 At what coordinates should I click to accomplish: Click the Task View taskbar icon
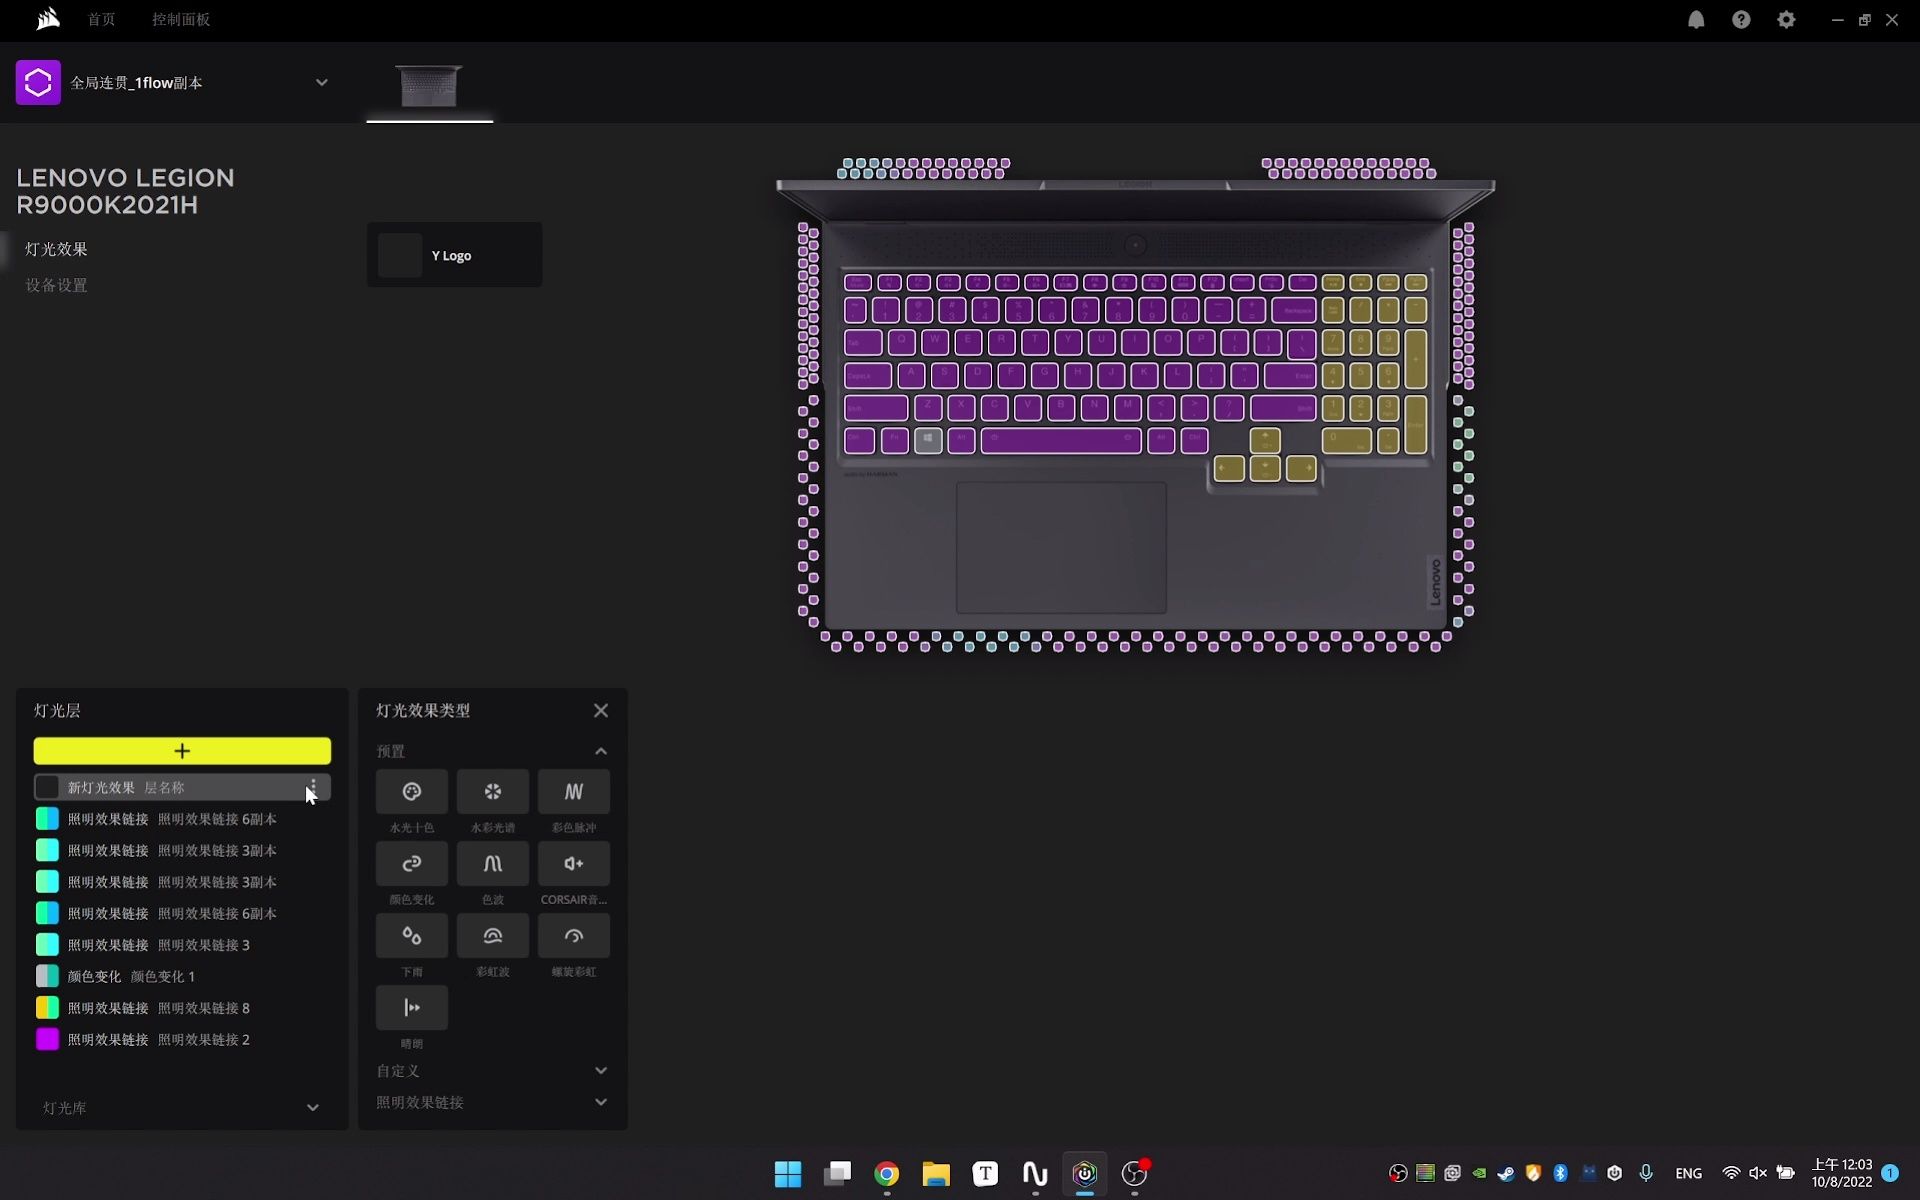coord(837,1174)
